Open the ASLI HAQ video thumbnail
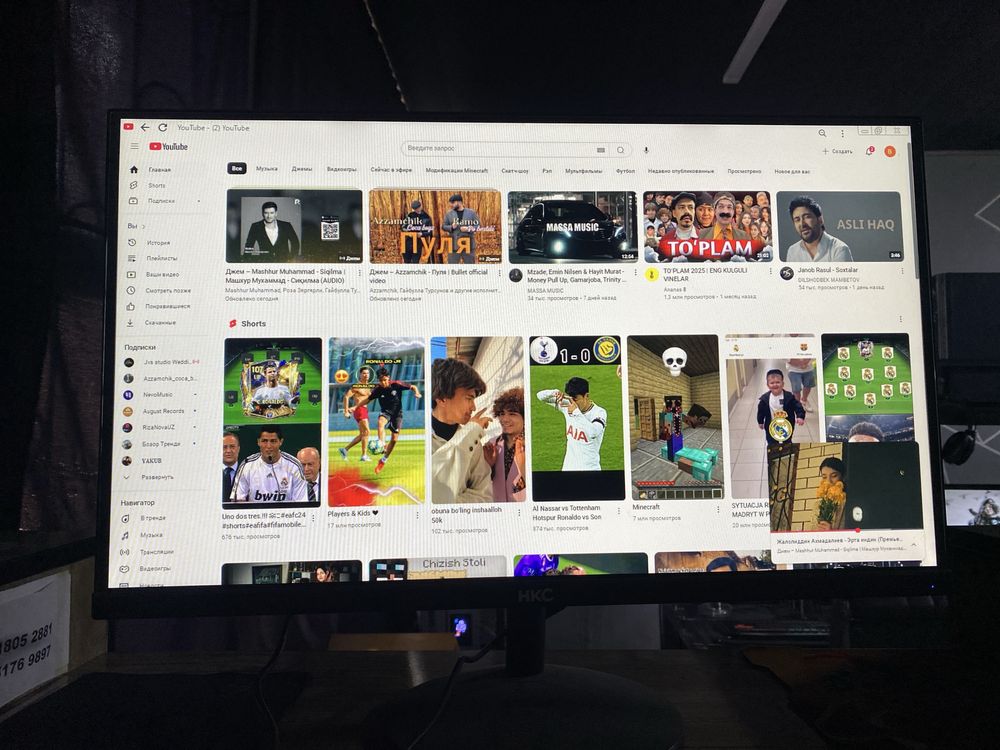 click(x=839, y=226)
